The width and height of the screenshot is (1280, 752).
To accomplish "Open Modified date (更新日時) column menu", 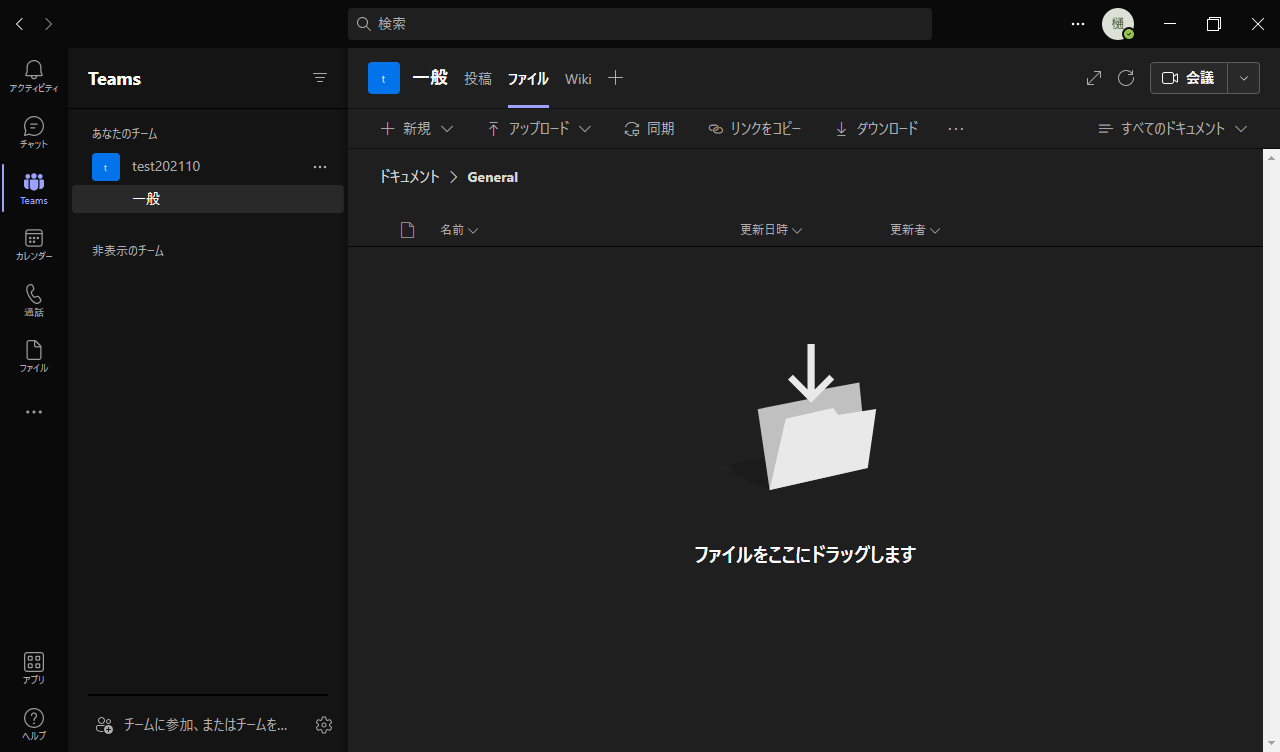I will click(771, 230).
